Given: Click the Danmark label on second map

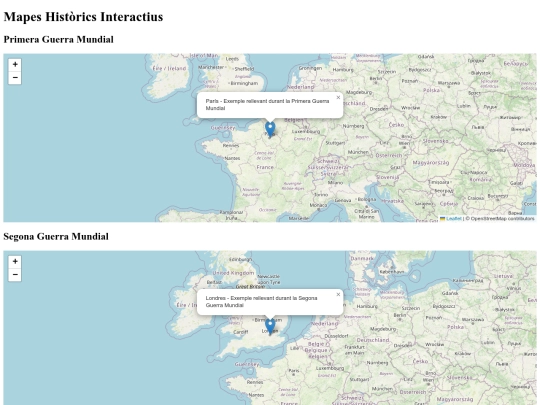Looking at the screenshot, I should pyautogui.click(x=362, y=258).
